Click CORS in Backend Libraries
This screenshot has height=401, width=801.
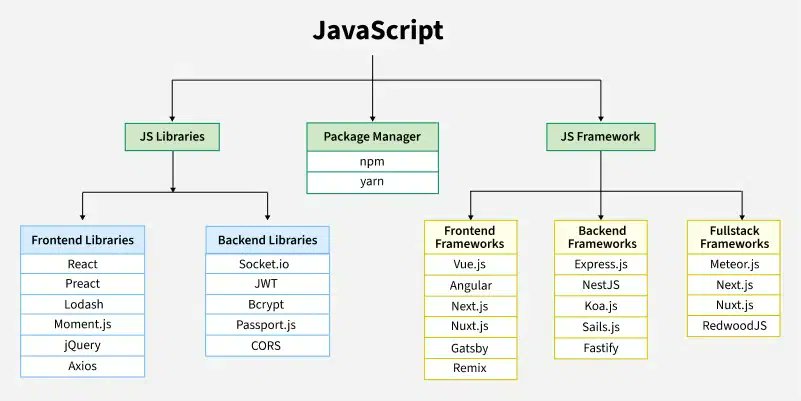point(268,346)
